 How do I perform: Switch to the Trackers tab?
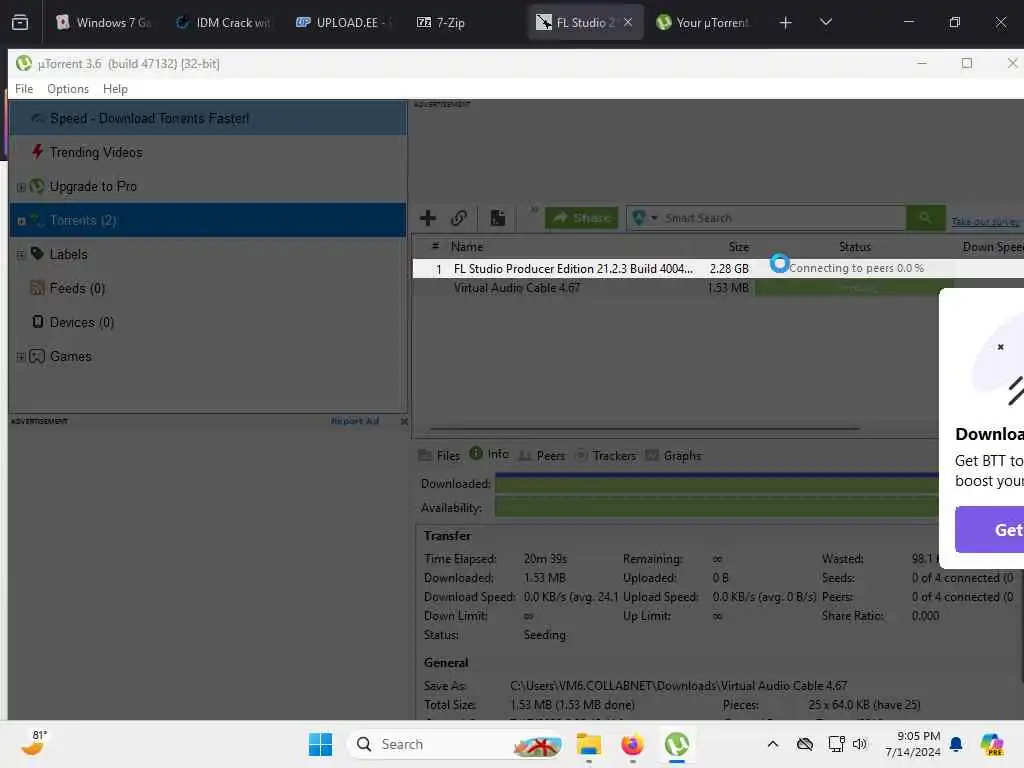(605, 456)
